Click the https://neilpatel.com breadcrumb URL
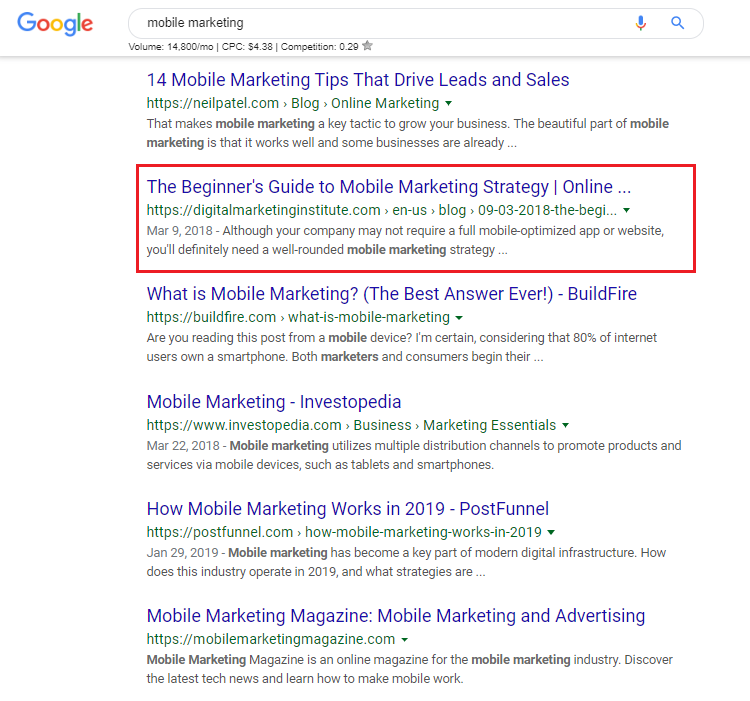750x701 pixels. coord(210,103)
